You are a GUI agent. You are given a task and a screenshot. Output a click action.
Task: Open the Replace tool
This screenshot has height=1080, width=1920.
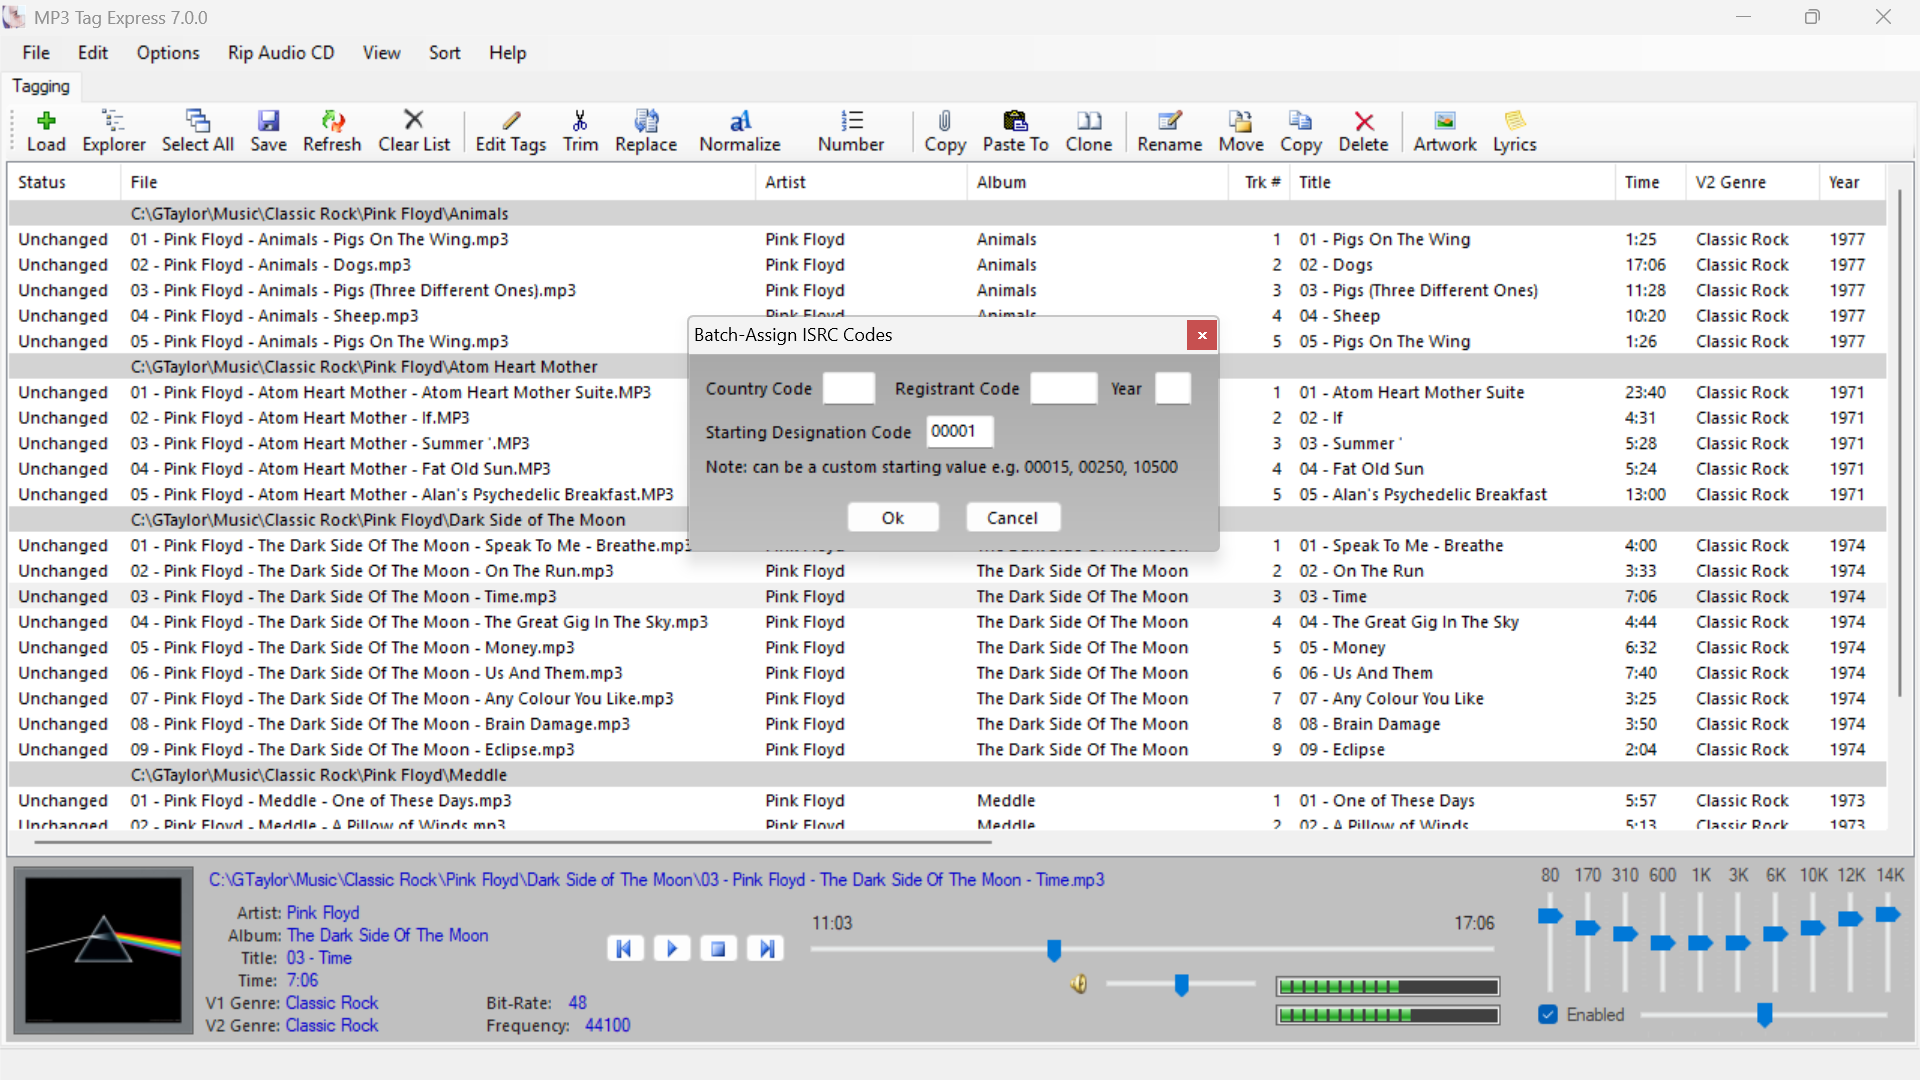tap(646, 131)
